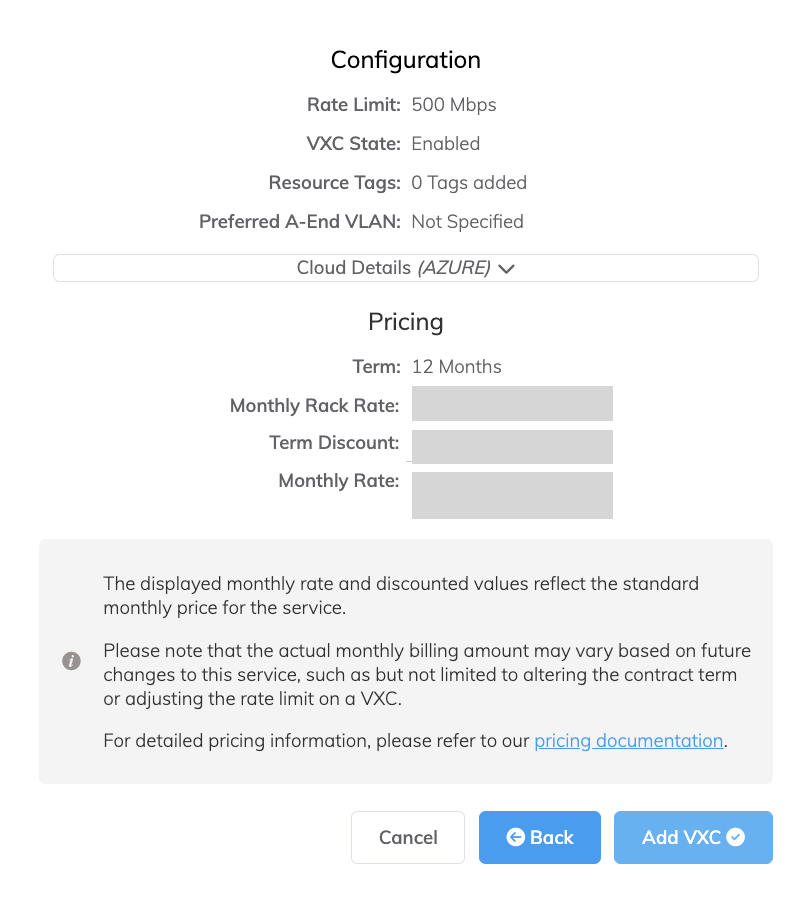Click the Enabled VXC State value

tap(446, 143)
